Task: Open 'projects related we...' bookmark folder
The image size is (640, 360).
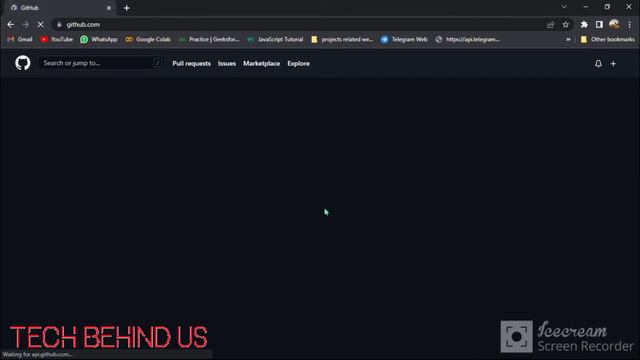Action: [342, 39]
